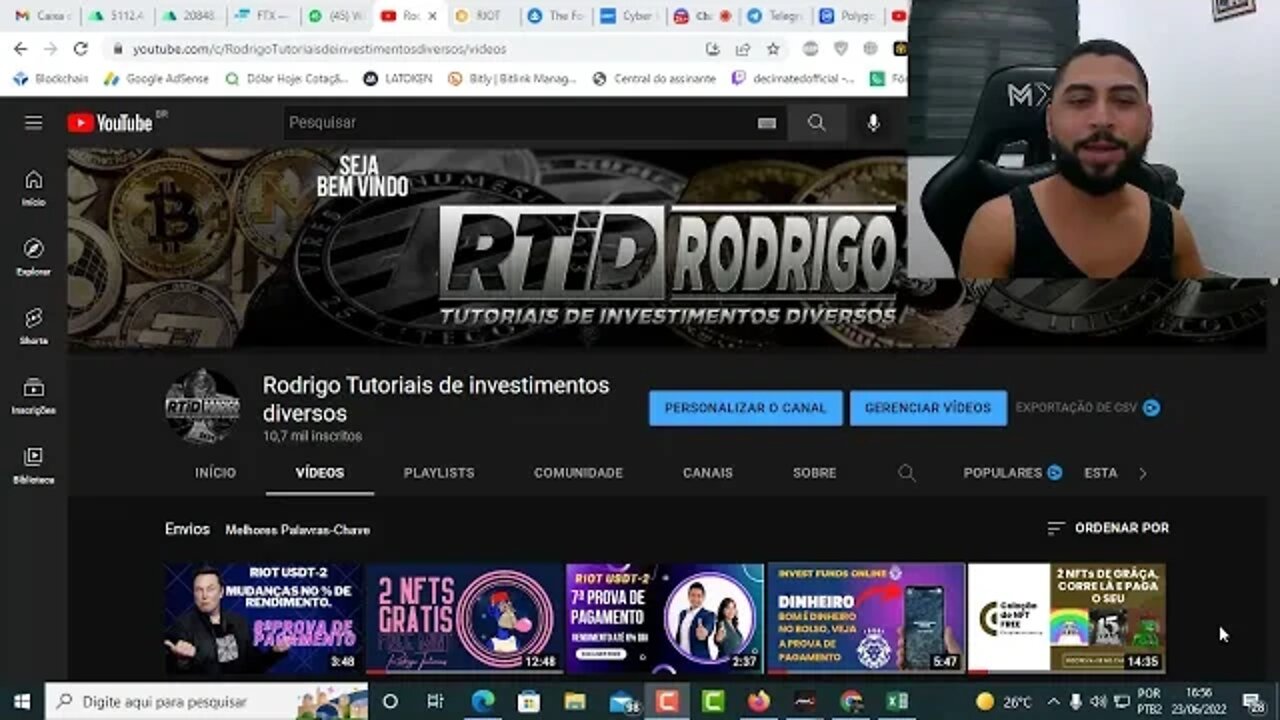1280x720 pixels.
Task: Click PERSONALIZAR O CANAL button
Action: (746, 408)
